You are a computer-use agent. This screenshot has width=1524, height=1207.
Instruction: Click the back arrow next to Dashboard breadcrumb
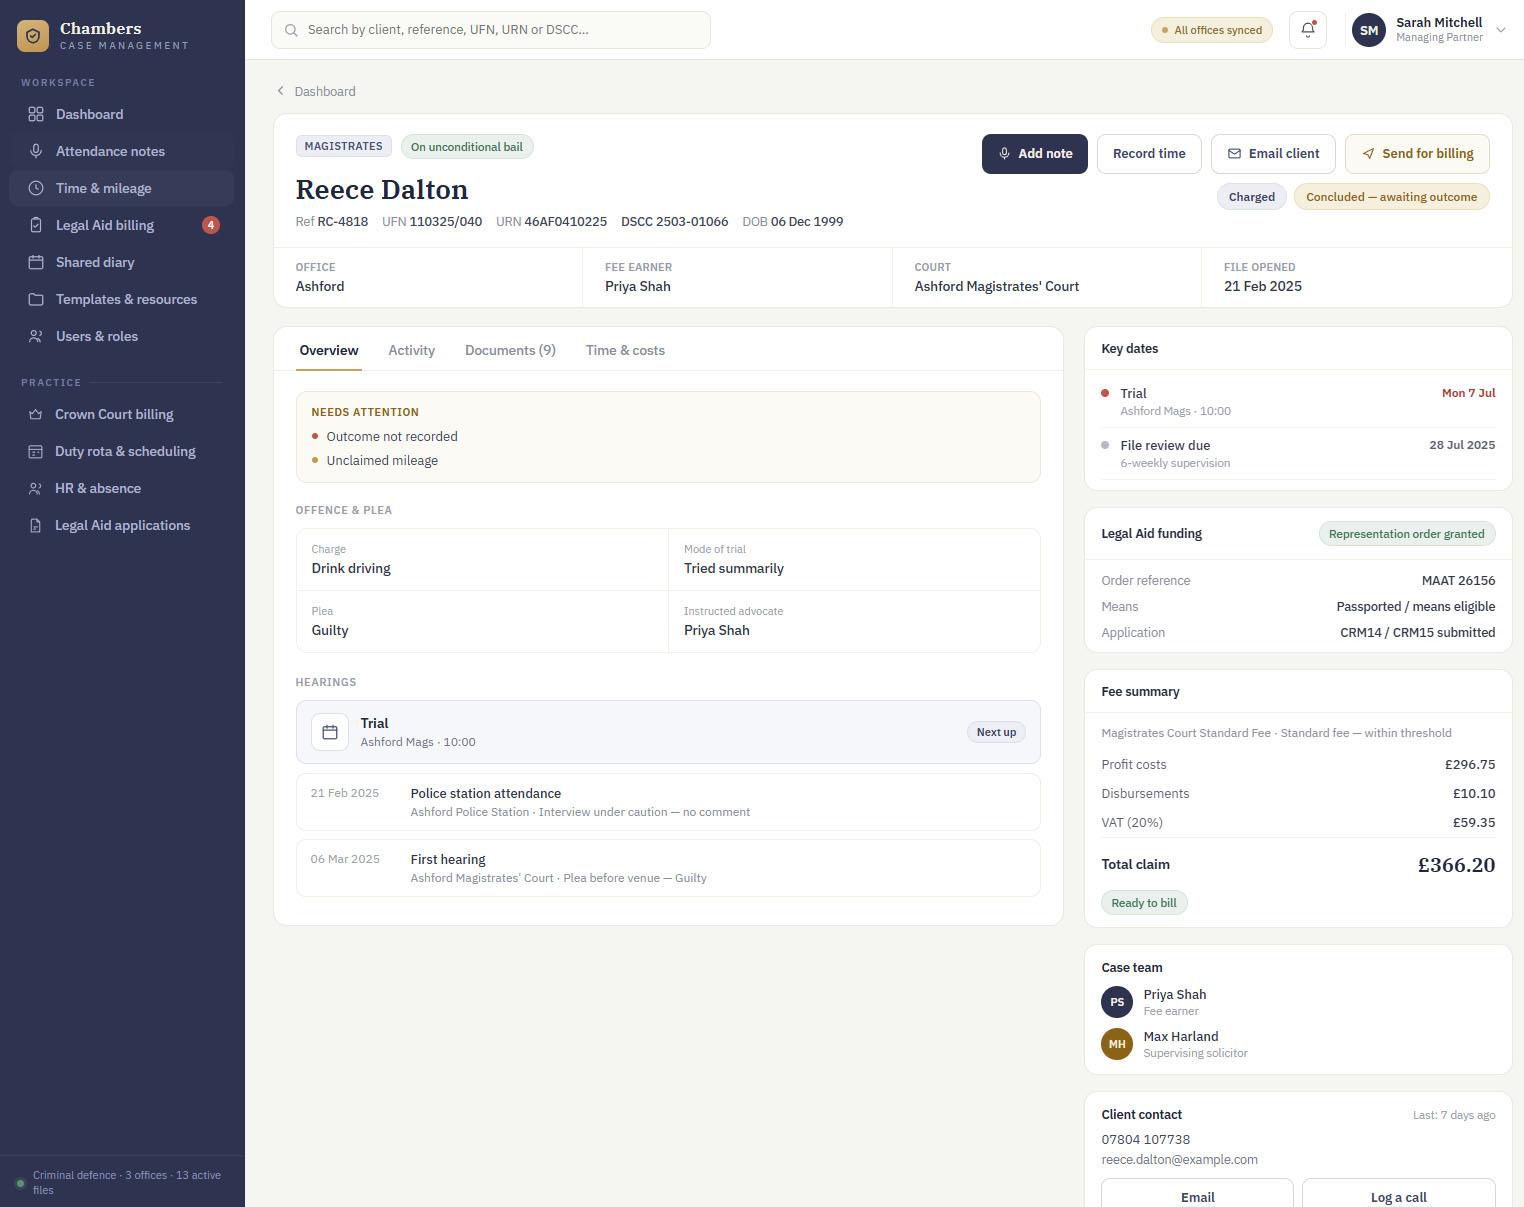(280, 91)
